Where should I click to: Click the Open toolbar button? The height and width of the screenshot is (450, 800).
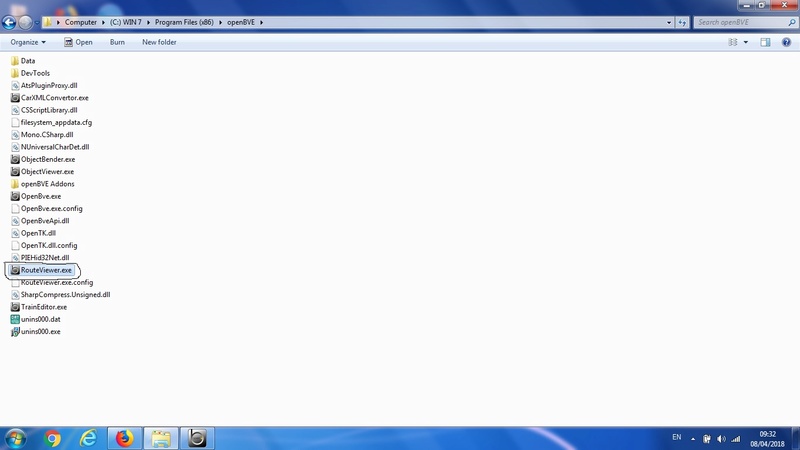coord(78,42)
